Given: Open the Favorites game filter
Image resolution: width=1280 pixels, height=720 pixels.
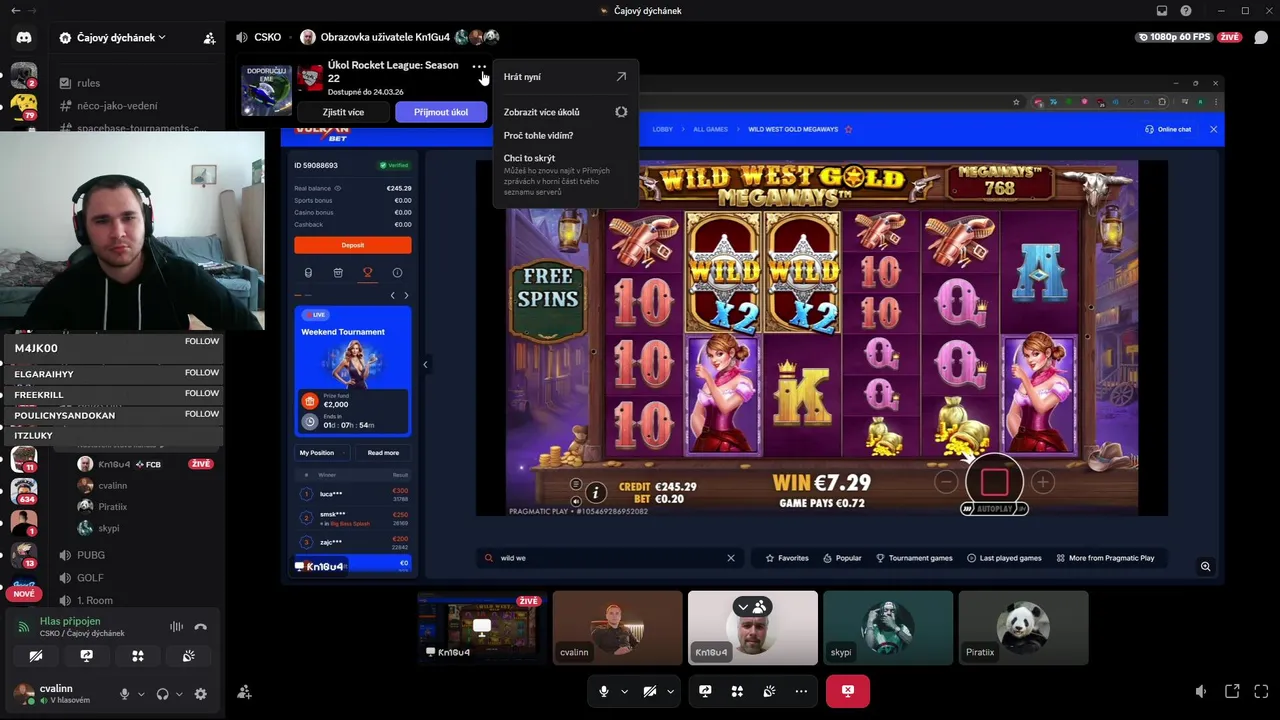Looking at the screenshot, I should pos(787,558).
